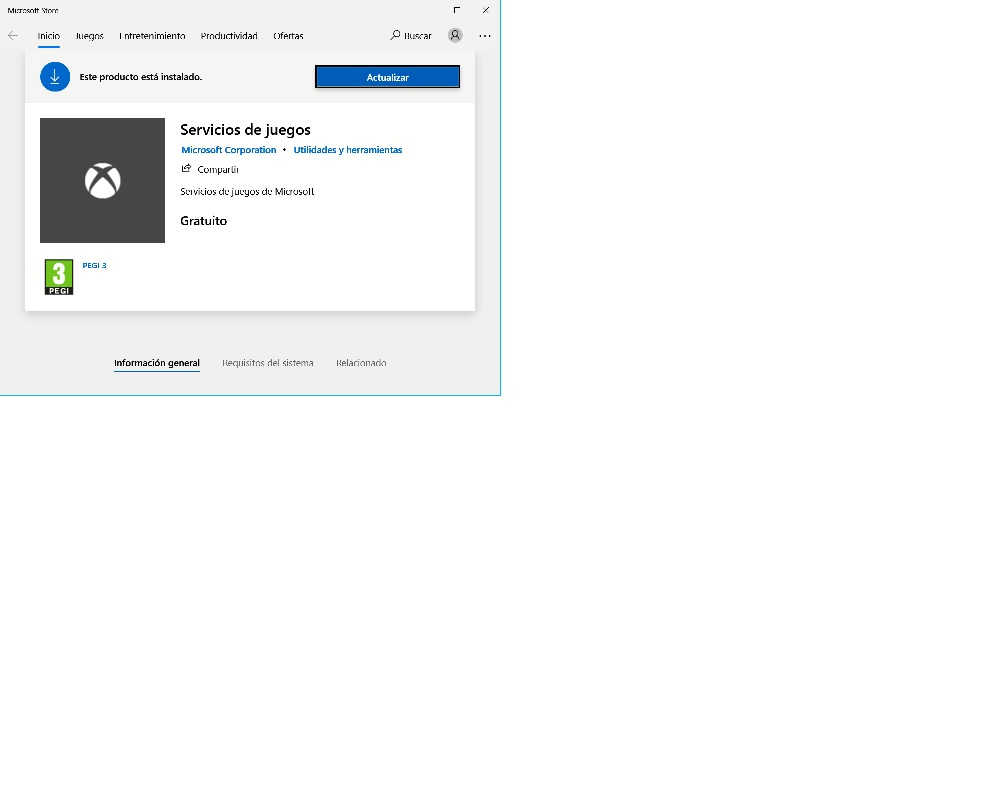Click the 'Servicios de juegos de Microsoft' description

coord(247,191)
